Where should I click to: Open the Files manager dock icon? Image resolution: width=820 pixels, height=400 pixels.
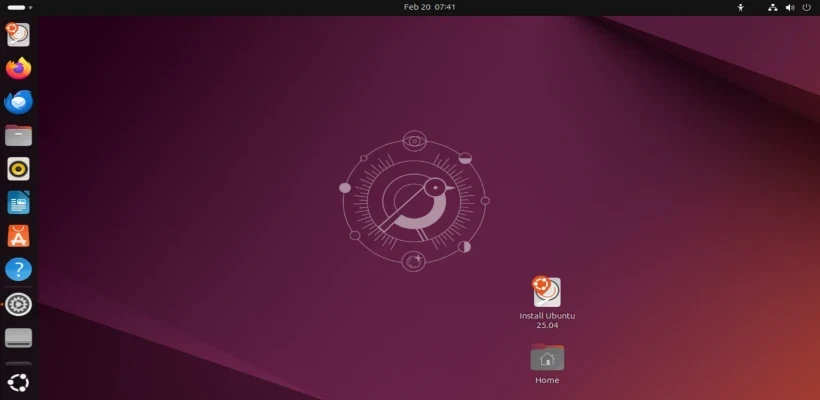[x=18, y=135]
